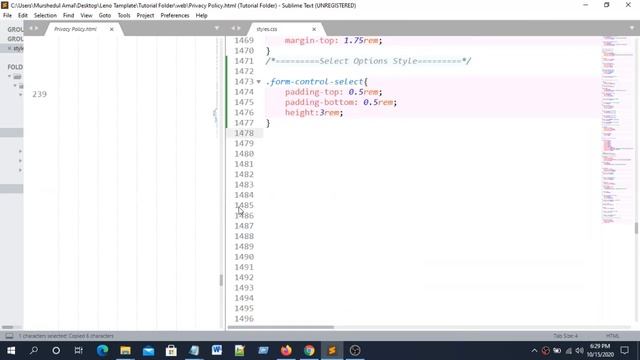Open Windows notification center
The width and height of the screenshot is (640, 360).
[x=624, y=351]
